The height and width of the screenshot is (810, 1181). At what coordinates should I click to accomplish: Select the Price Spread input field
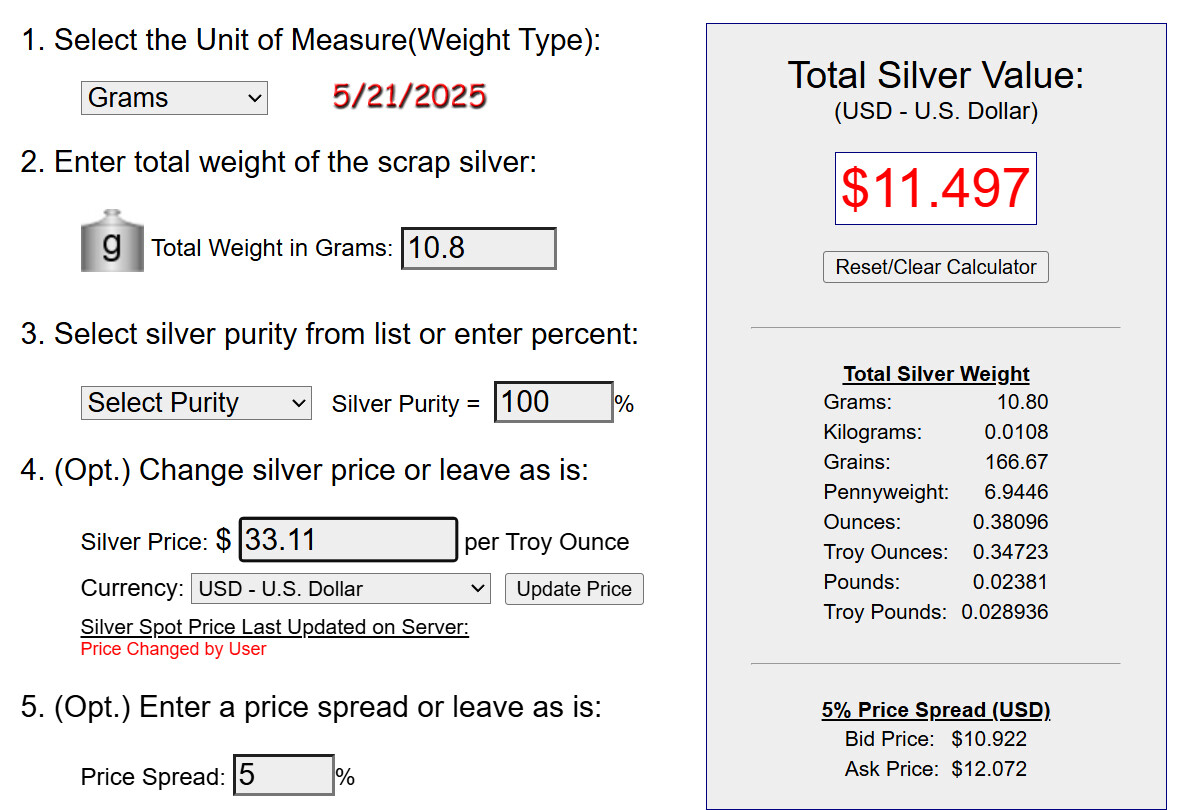(283, 775)
